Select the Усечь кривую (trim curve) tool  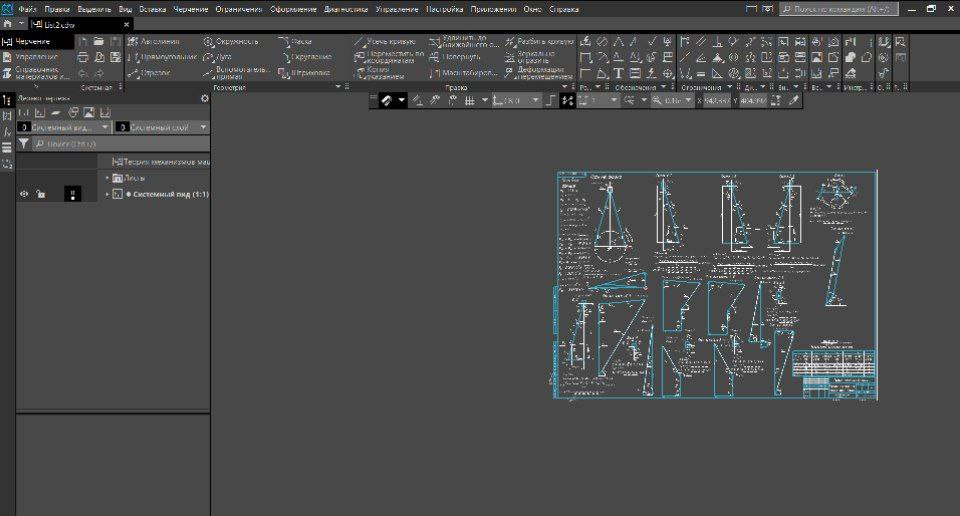point(387,42)
